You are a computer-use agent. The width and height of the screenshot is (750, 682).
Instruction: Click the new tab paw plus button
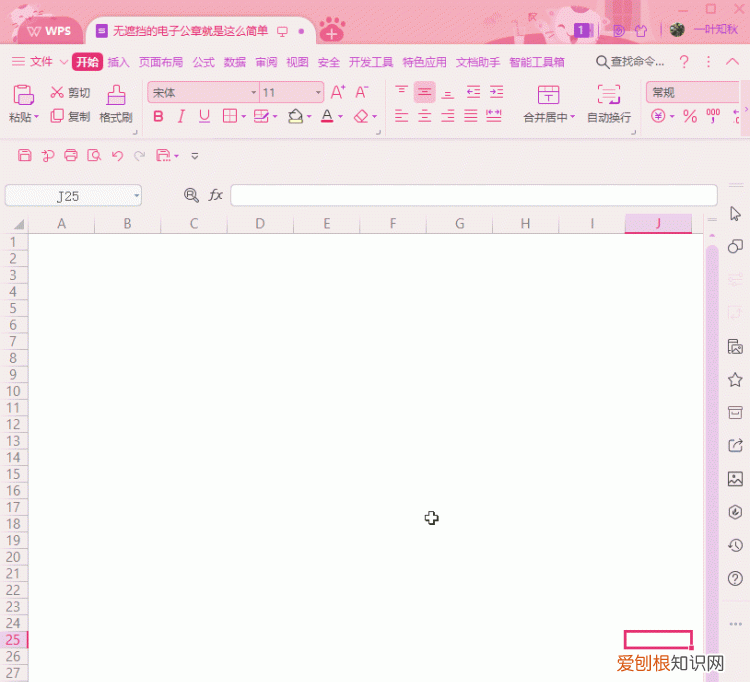332,30
